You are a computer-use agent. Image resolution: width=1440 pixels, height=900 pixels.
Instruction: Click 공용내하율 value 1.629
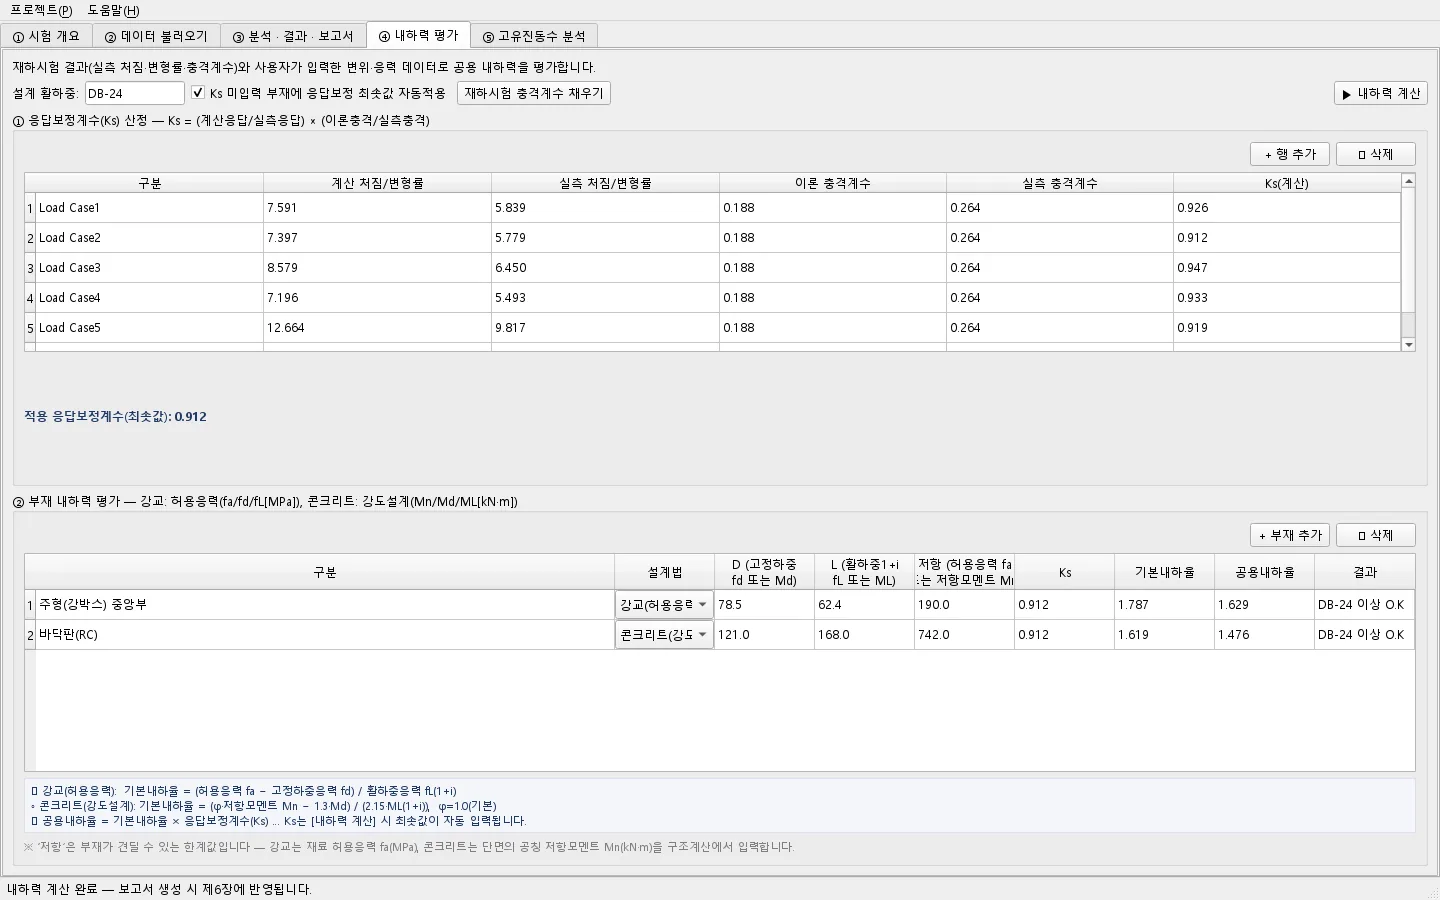tap(1264, 605)
